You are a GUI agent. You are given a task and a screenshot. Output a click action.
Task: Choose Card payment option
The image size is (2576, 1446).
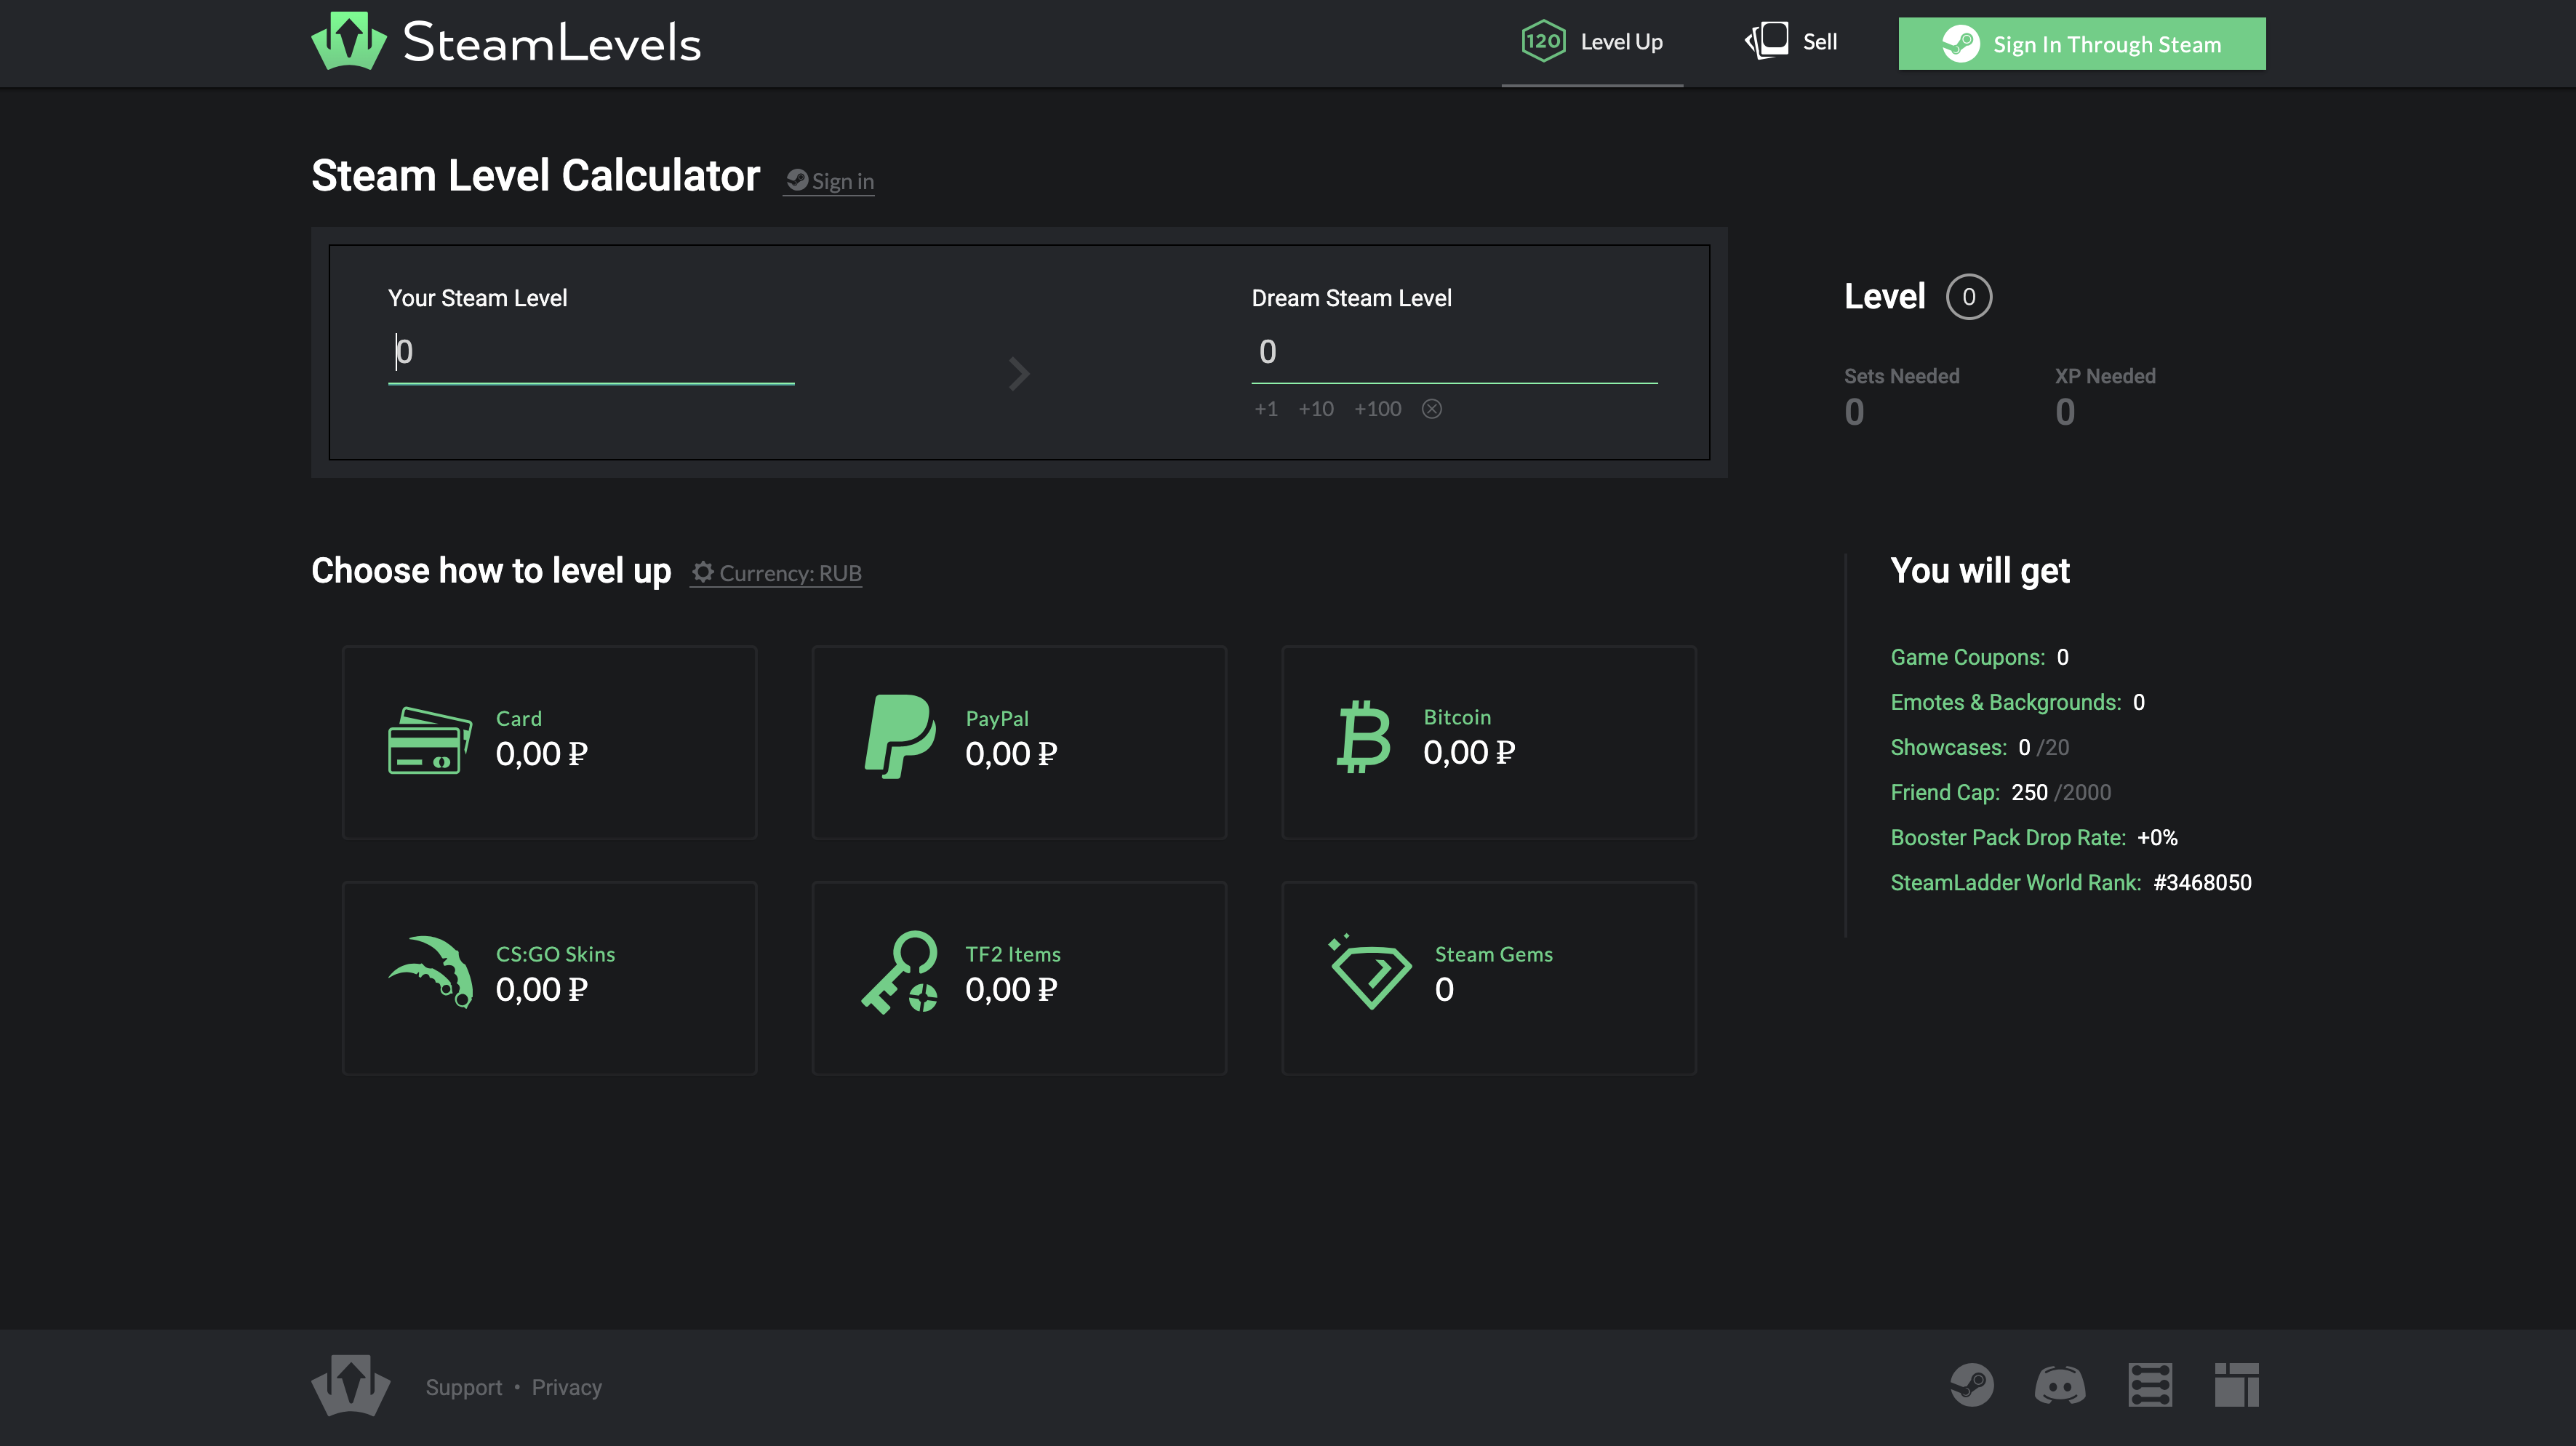tap(550, 742)
